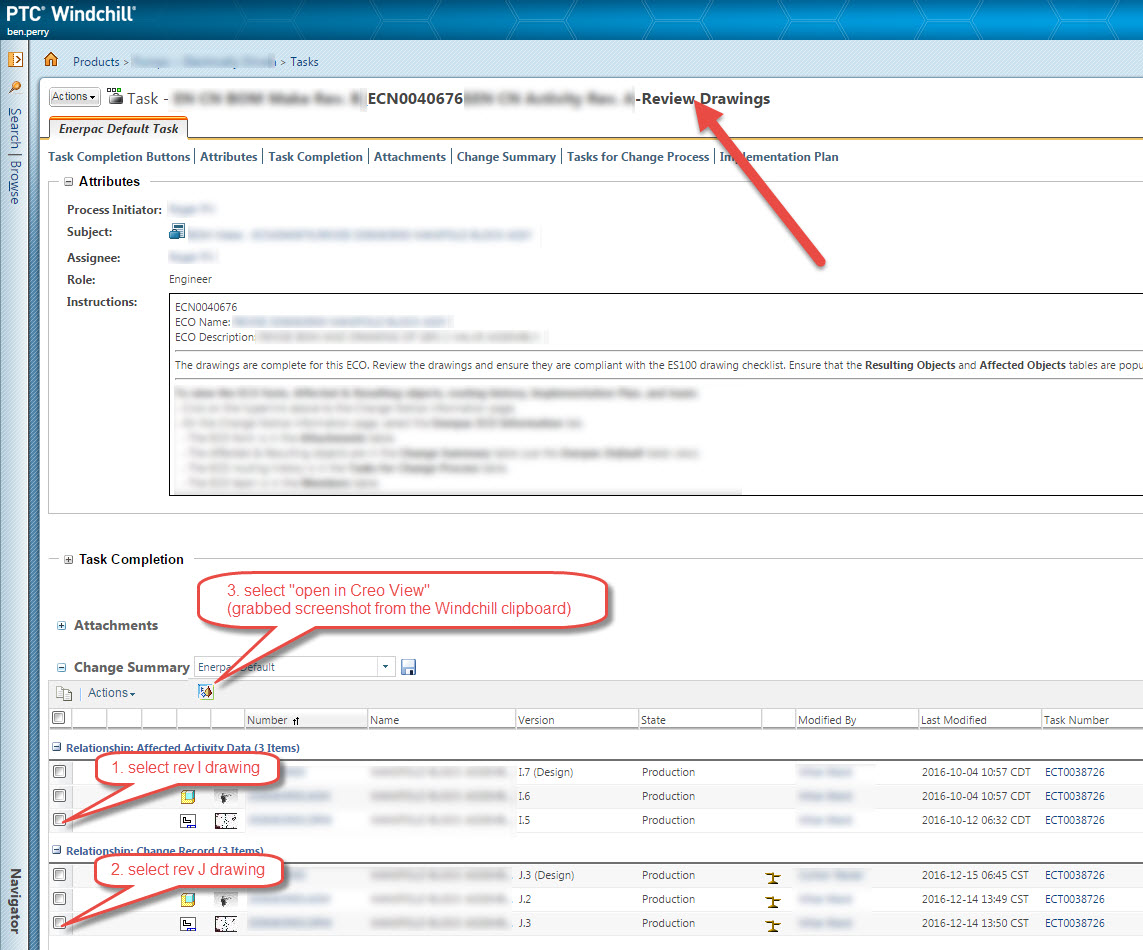Open ECT0038726 link in J.2 row
The height and width of the screenshot is (950, 1143).
tap(1074, 899)
